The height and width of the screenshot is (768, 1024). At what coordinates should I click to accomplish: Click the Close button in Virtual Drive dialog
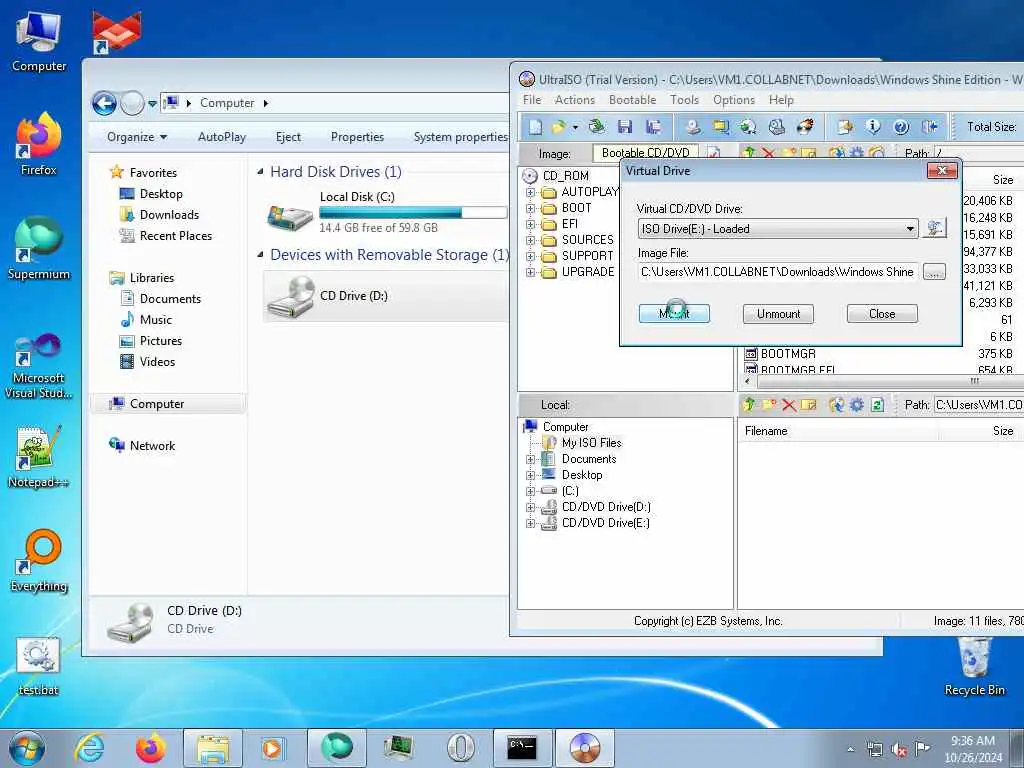882,313
